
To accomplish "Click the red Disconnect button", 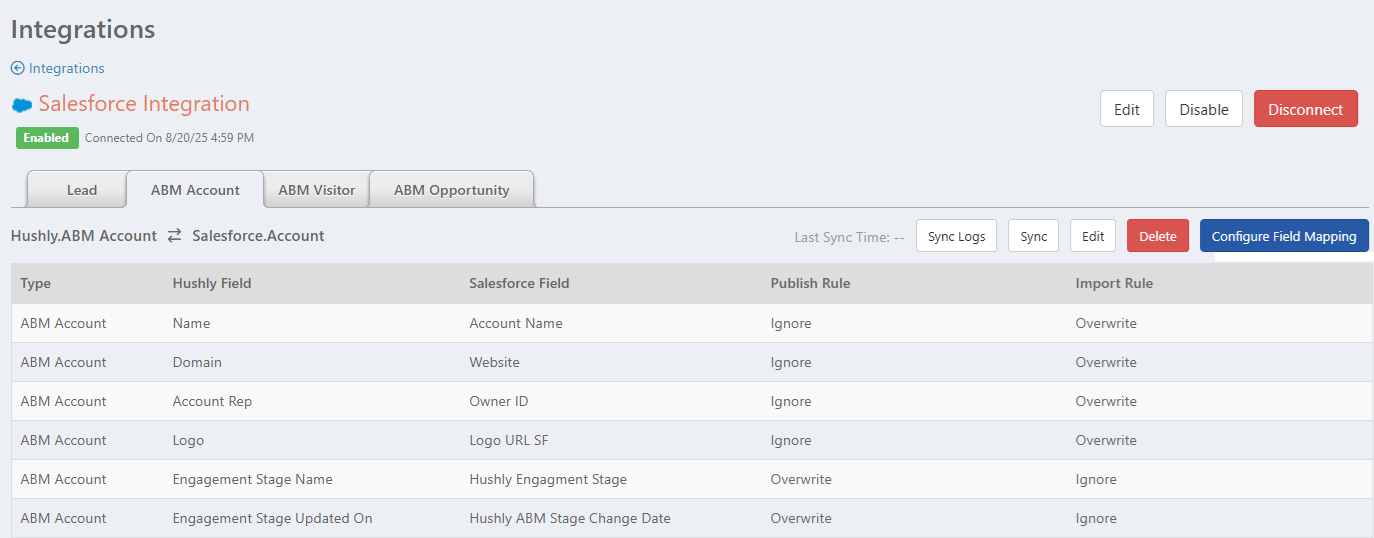I will [1306, 109].
